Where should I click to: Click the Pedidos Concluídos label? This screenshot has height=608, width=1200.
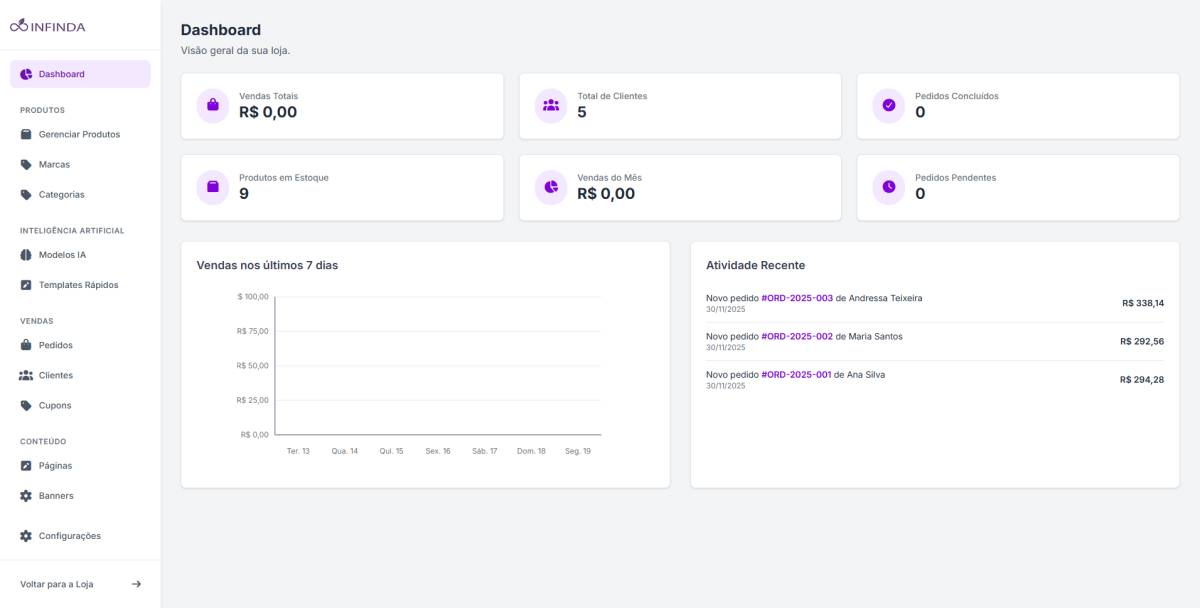(957, 96)
